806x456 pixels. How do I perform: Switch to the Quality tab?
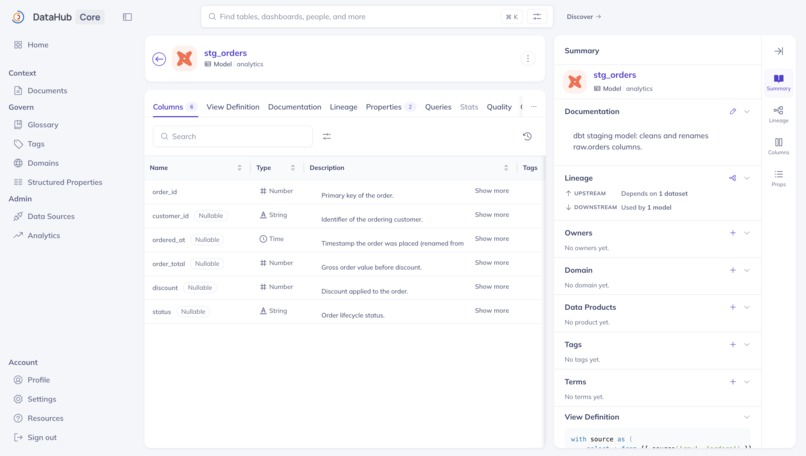point(499,107)
